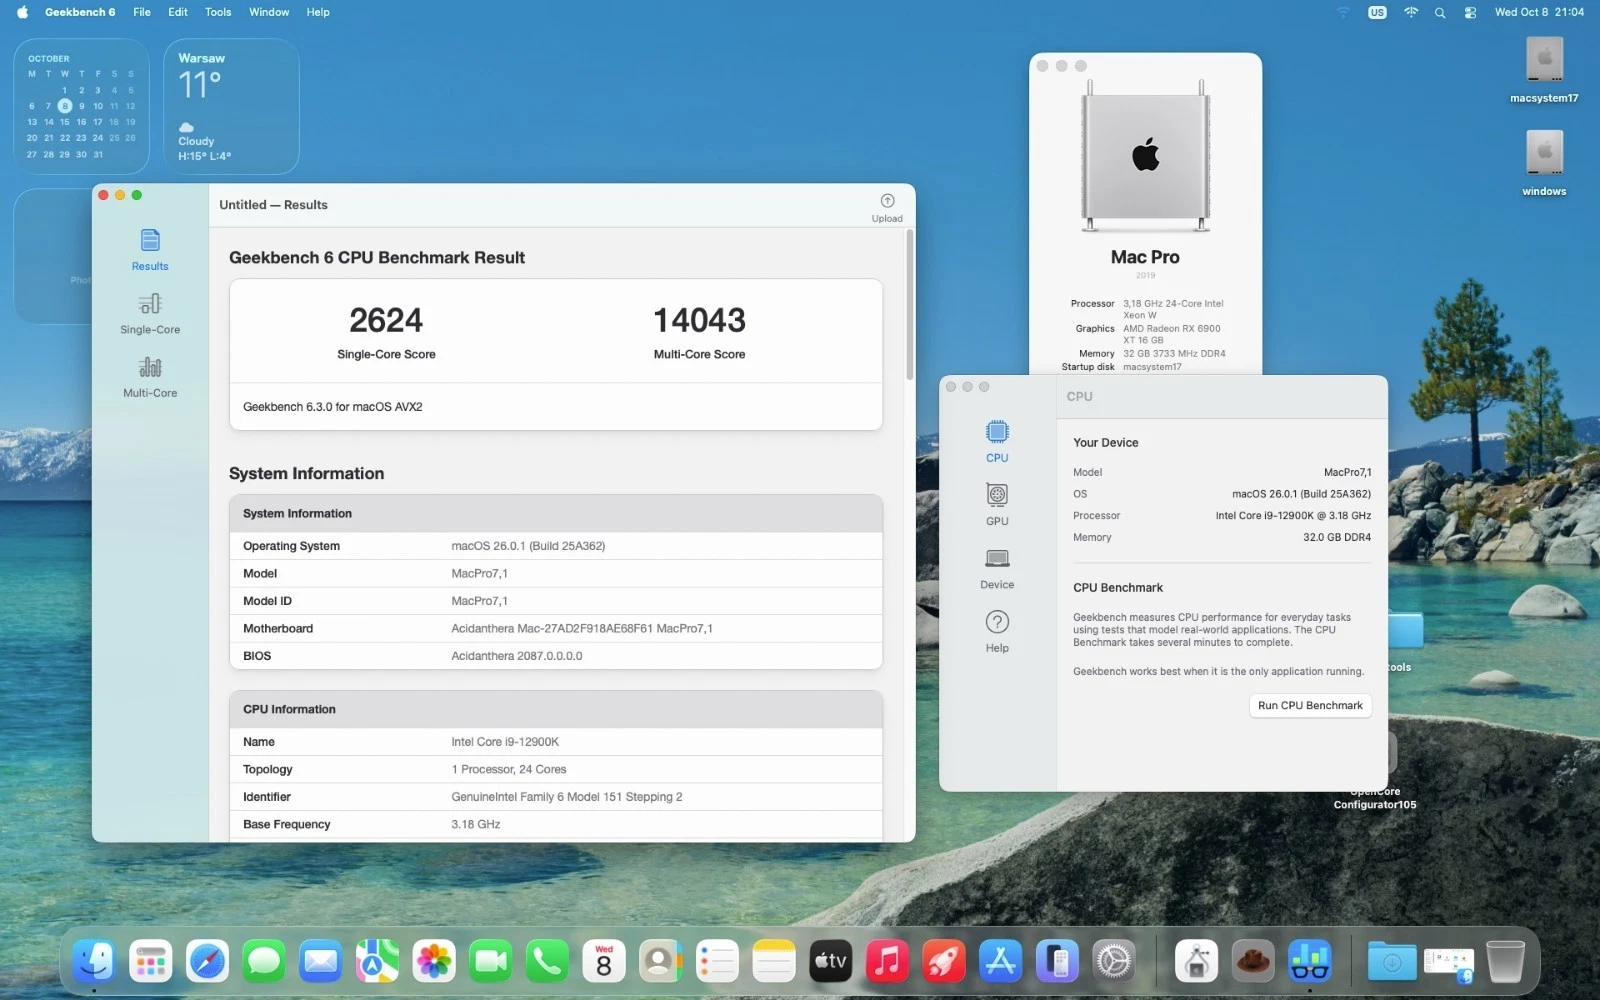
Task: Click the Topology value 1 Processor, 24 Cores
Action: pyautogui.click(x=508, y=770)
